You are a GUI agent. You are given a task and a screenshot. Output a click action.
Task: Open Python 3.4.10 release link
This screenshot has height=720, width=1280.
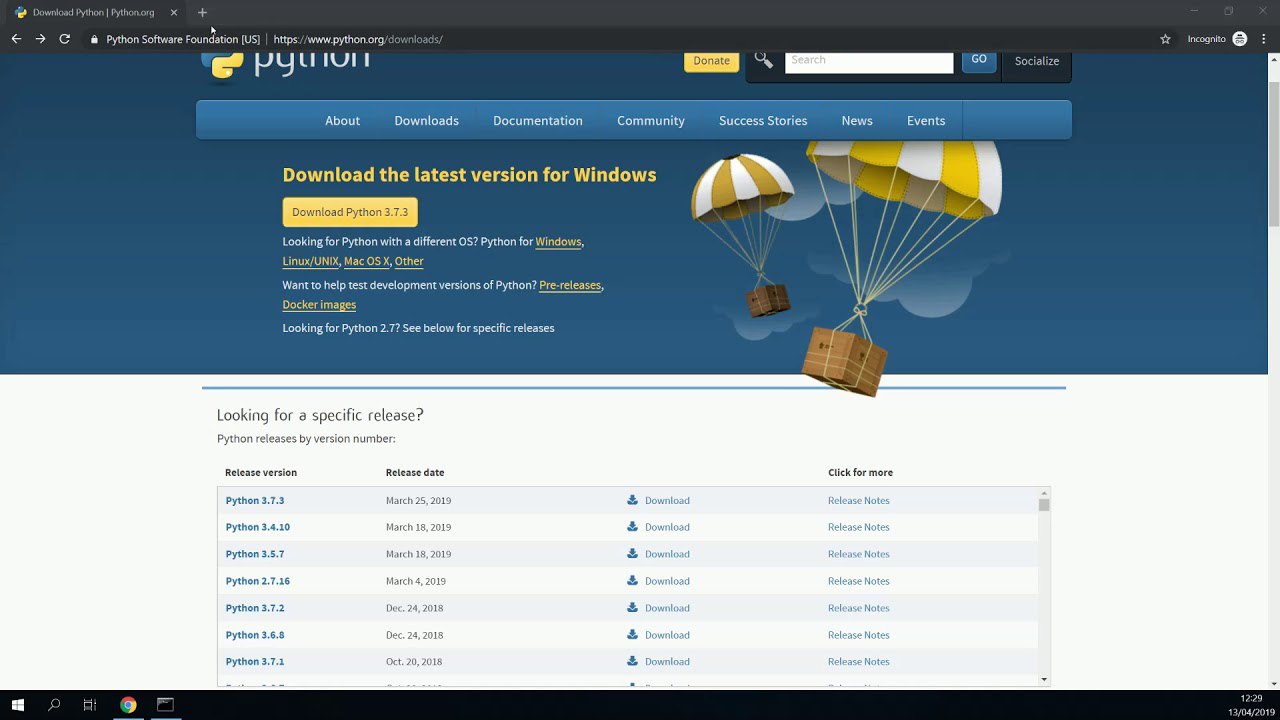258,527
